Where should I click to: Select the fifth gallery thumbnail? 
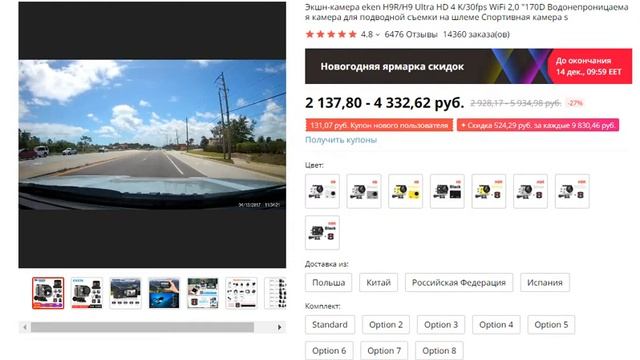click(x=202, y=293)
